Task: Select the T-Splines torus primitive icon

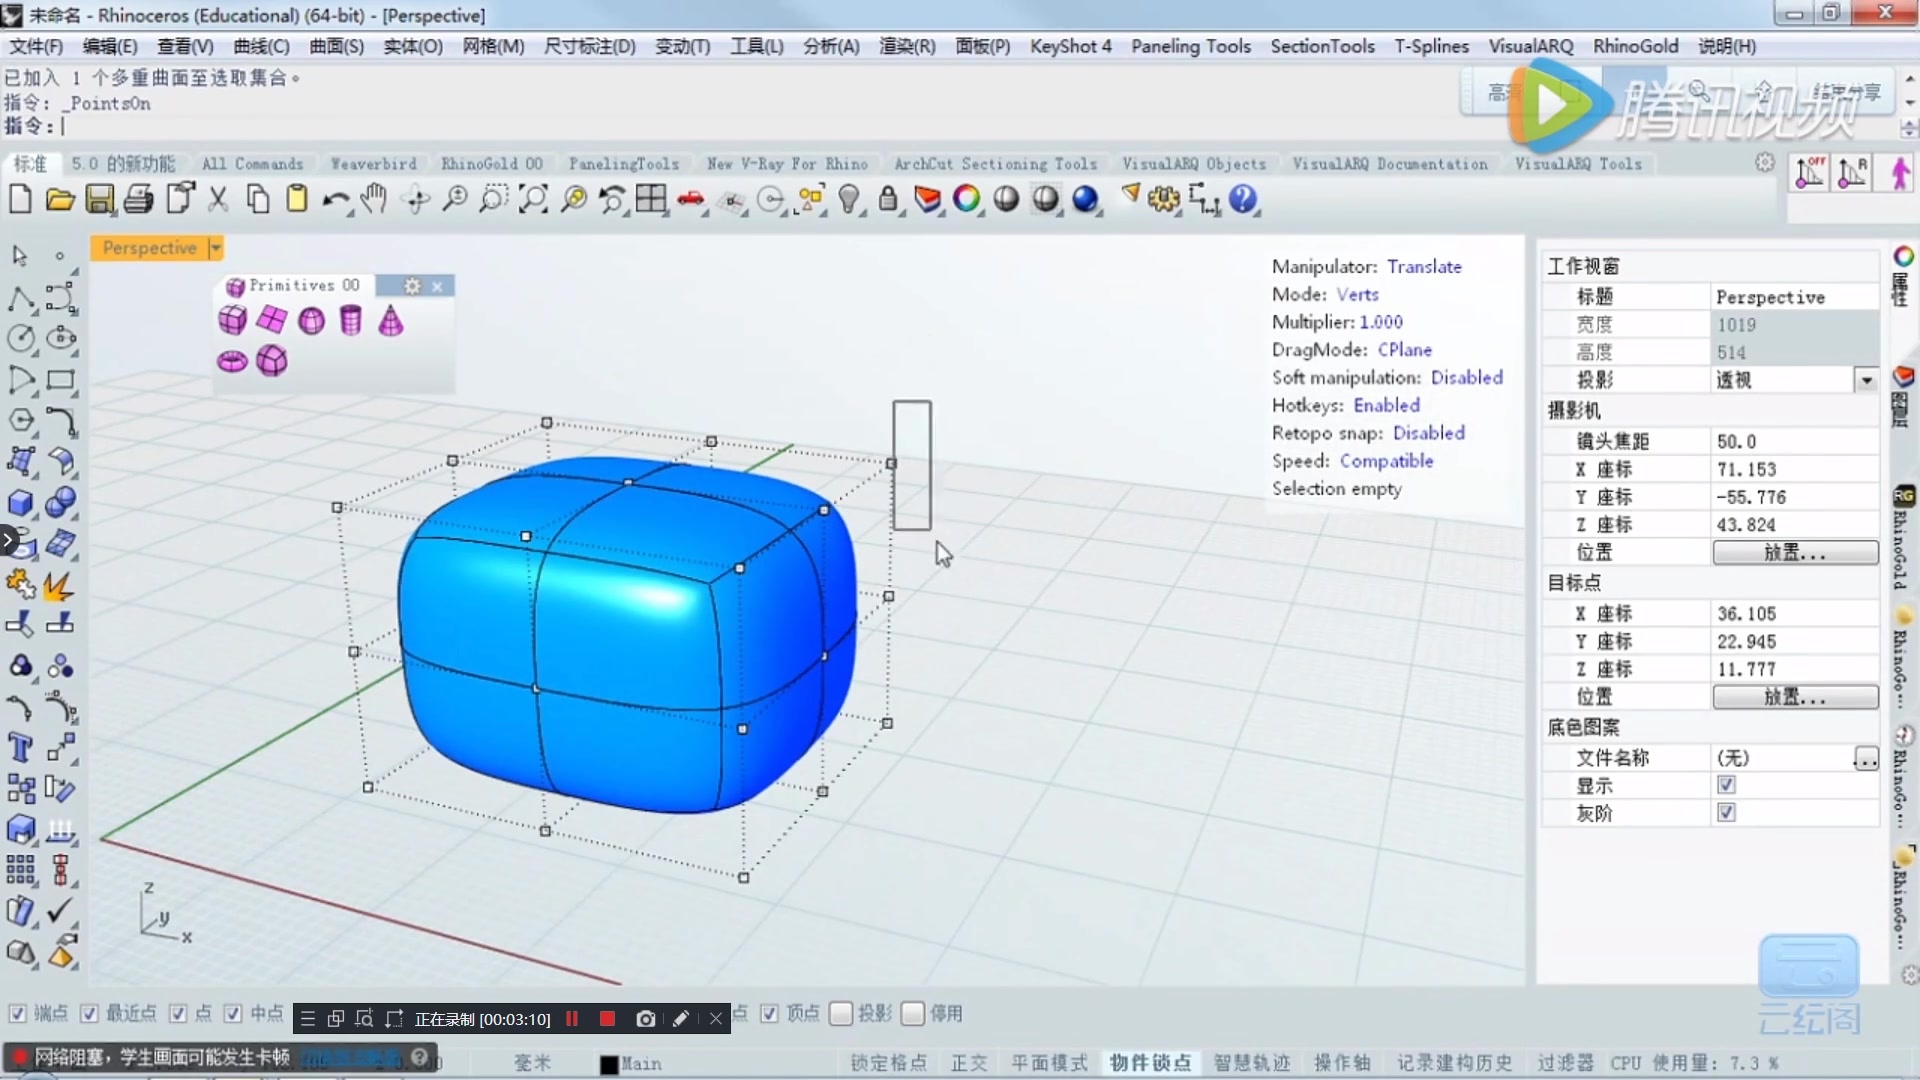Action: coord(232,361)
